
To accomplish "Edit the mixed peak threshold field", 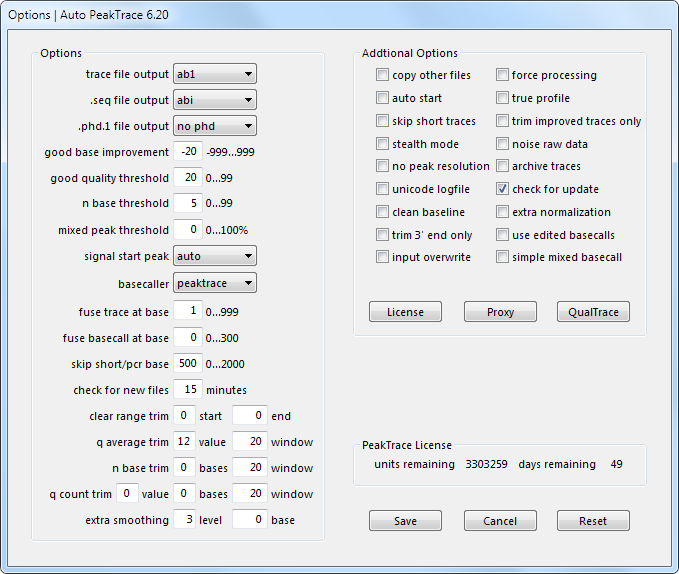I will pyautogui.click(x=188, y=229).
